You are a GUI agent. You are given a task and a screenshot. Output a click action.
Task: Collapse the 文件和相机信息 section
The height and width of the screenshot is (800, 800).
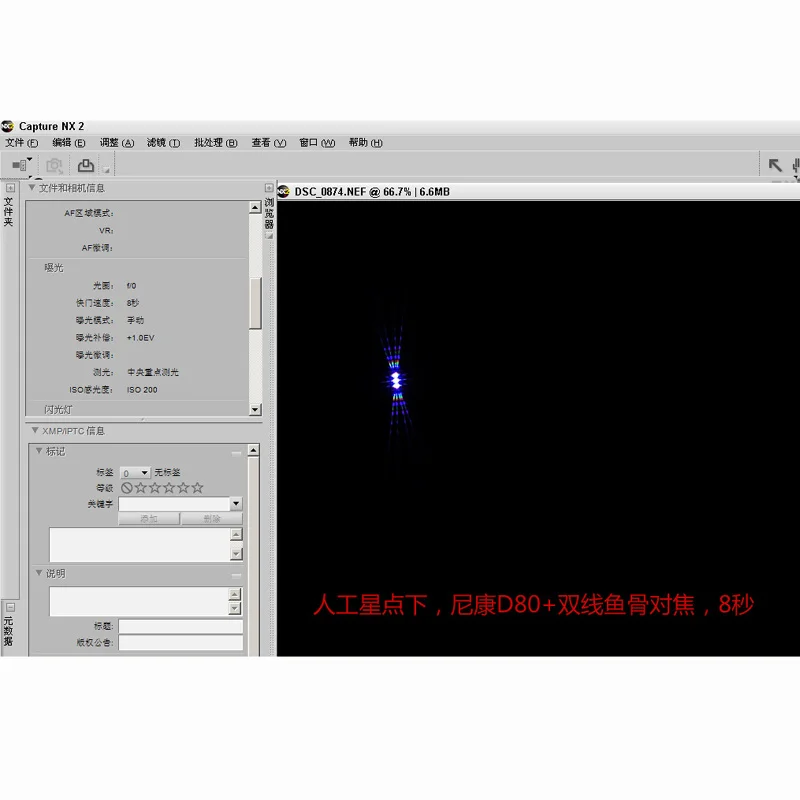[x=32, y=188]
